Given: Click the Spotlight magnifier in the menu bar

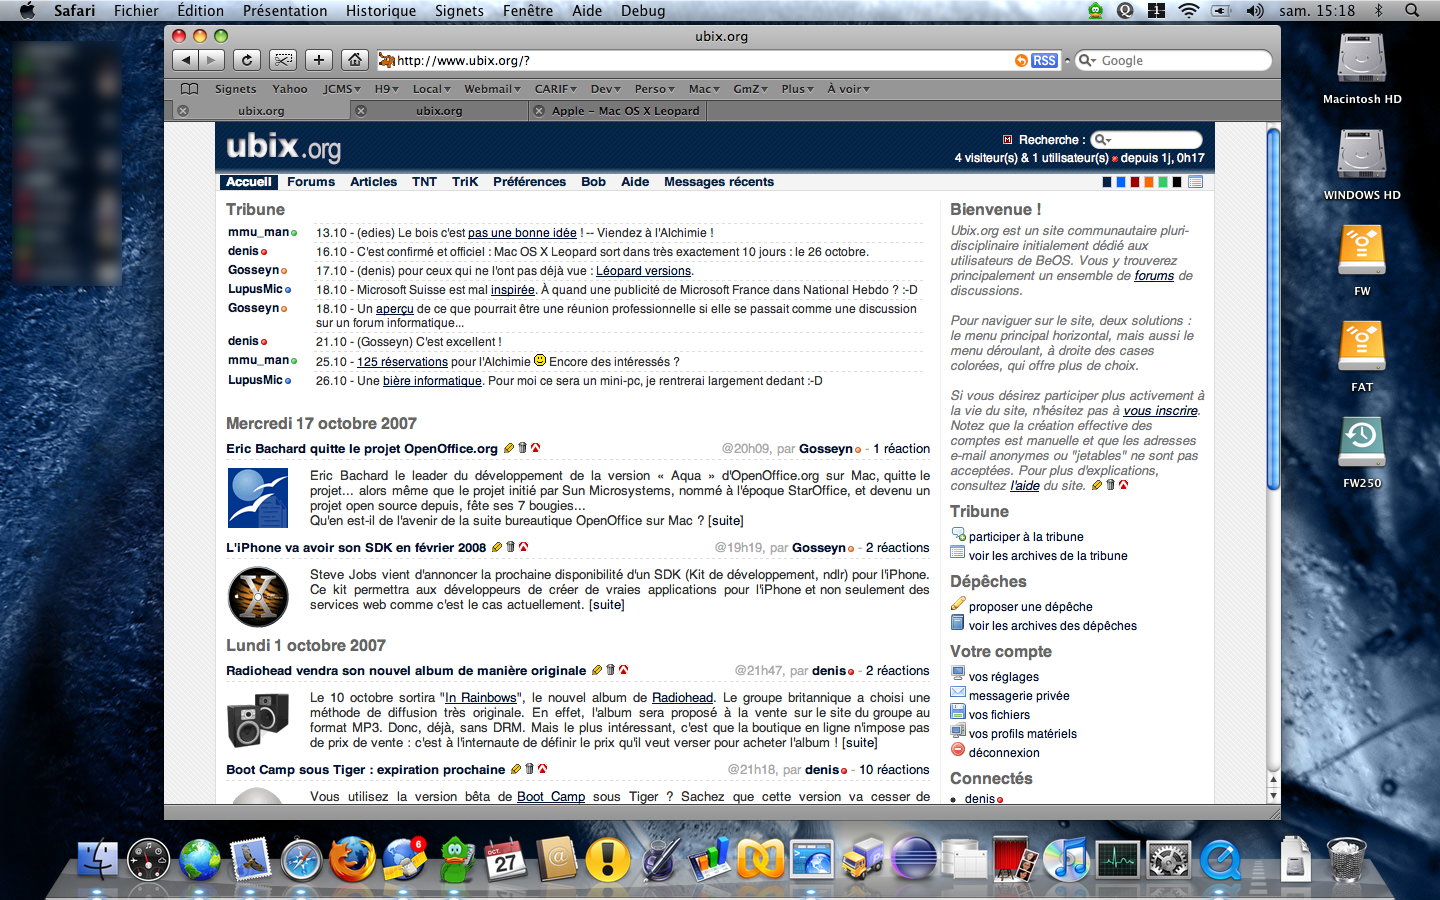Looking at the screenshot, I should pos(1412,11).
